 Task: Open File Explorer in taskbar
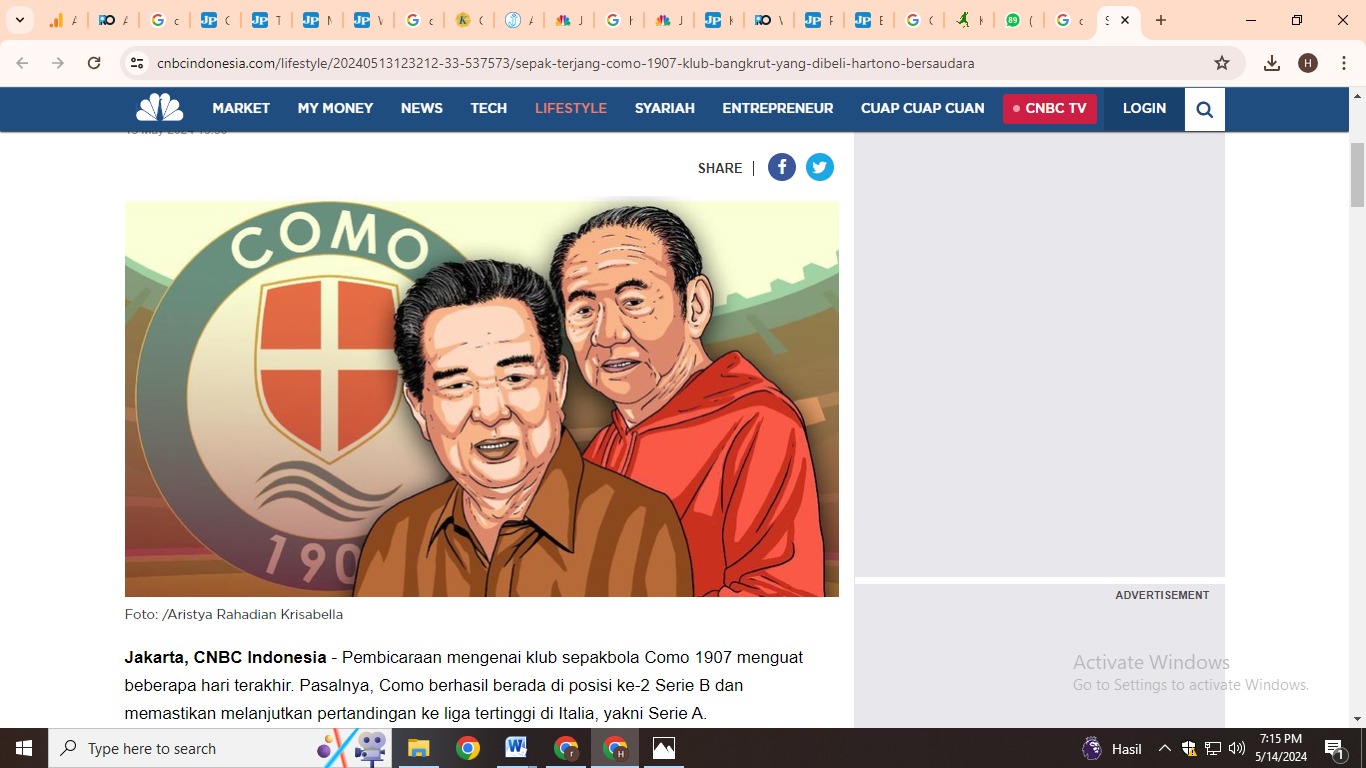click(x=418, y=748)
